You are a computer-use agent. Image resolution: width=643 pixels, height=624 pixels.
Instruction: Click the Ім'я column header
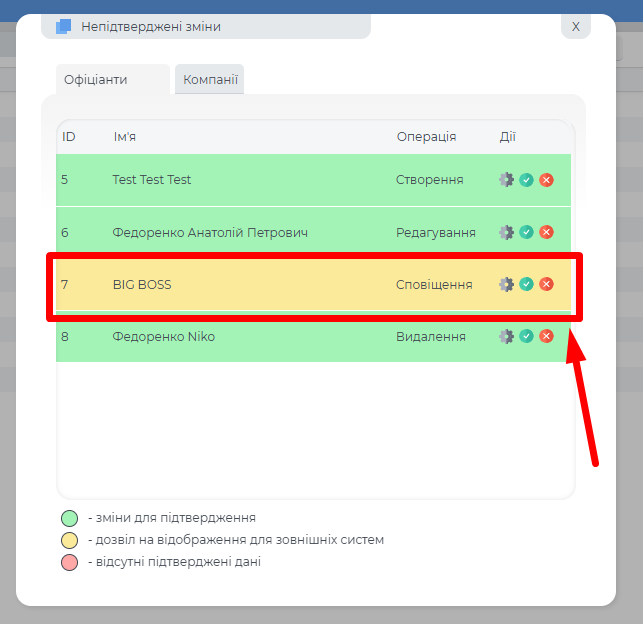click(x=124, y=137)
